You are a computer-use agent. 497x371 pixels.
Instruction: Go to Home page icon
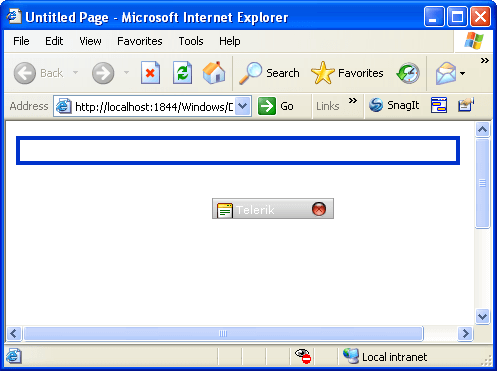coord(214,73)
